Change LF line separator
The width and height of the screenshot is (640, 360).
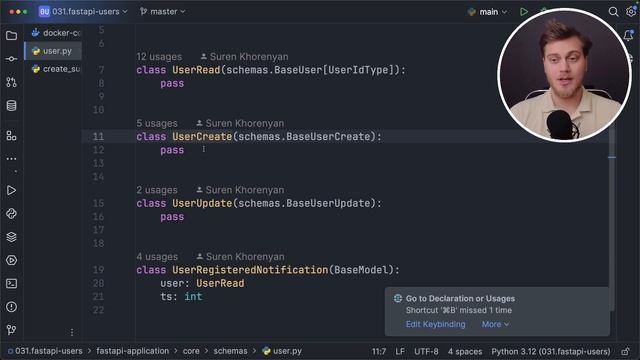click(400, 351)
